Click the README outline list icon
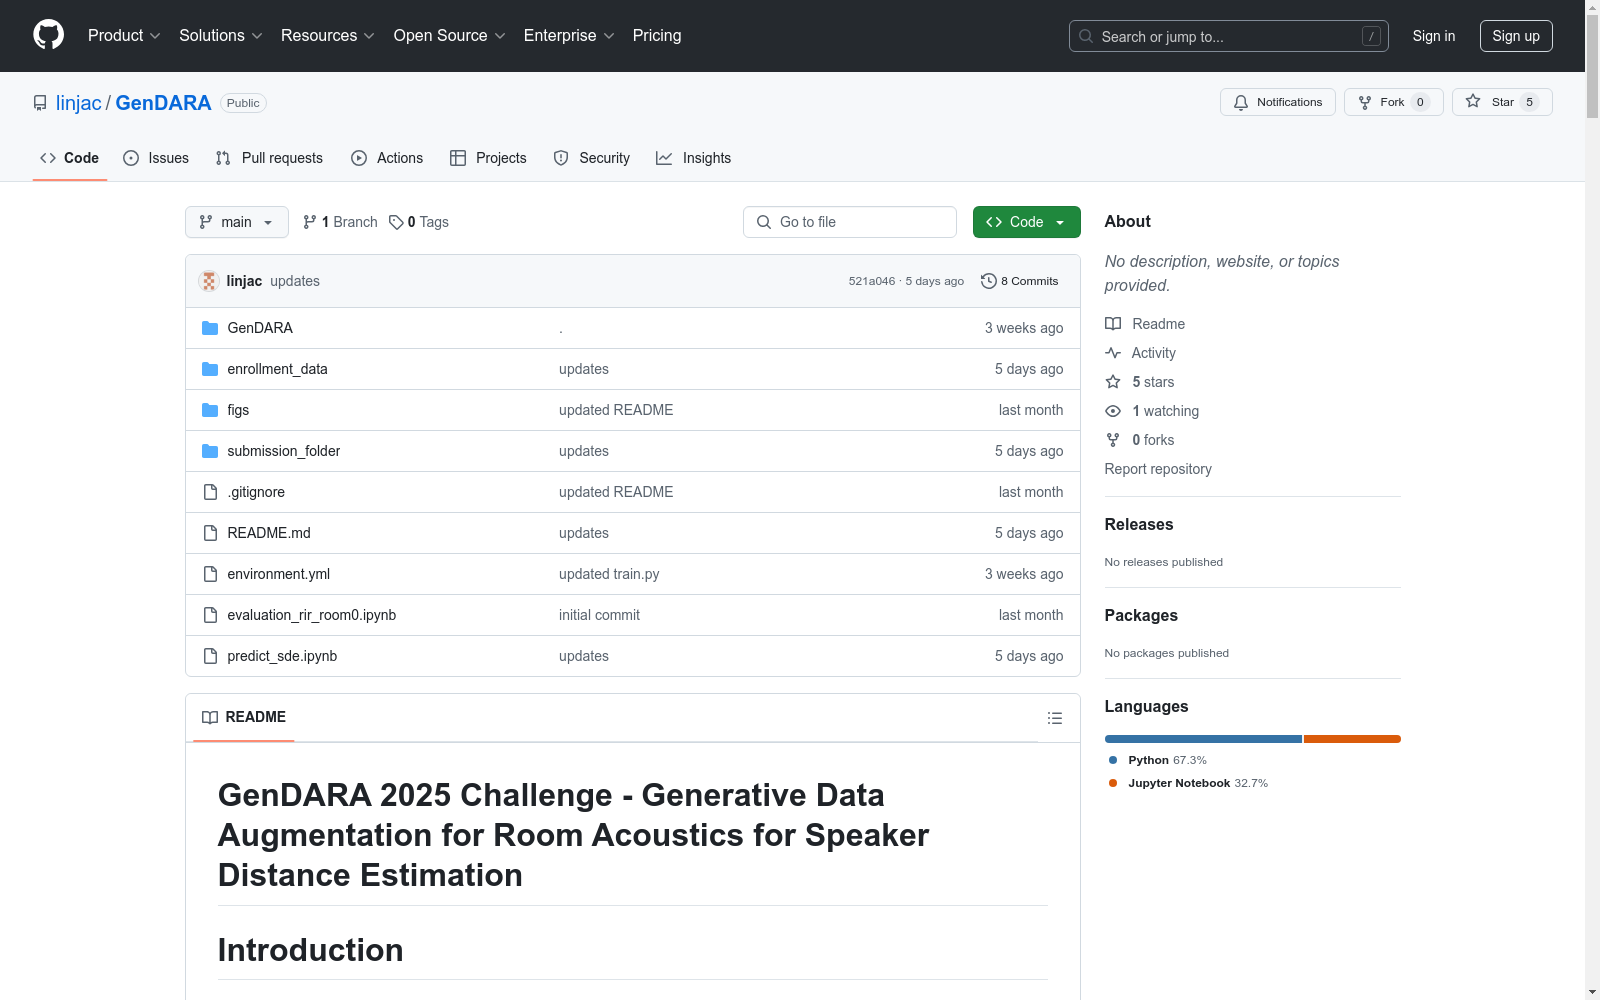Image resolution: width=1600 pixels, height=1000 pixels. coord(1054,718)
